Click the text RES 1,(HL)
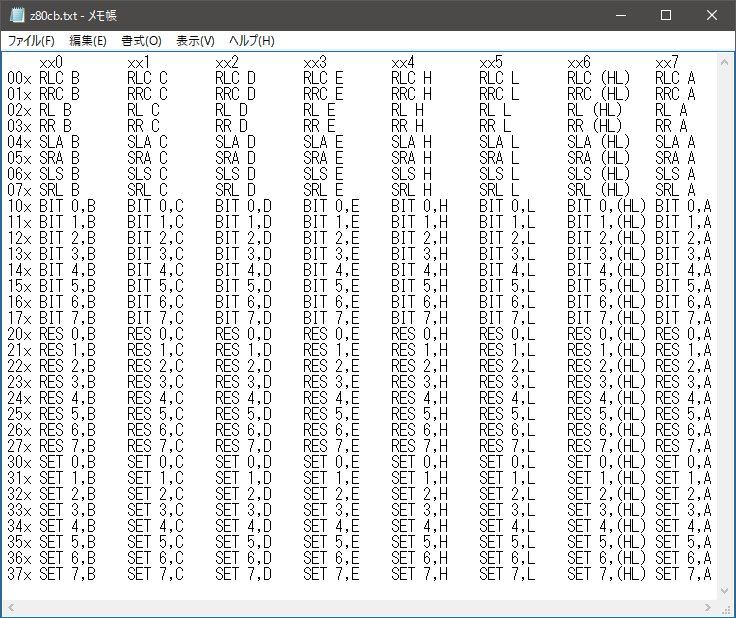 tap(606, 350)
